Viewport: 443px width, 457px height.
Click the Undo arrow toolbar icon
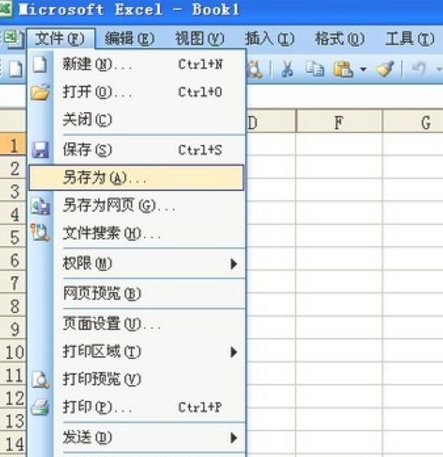(419, 69)
